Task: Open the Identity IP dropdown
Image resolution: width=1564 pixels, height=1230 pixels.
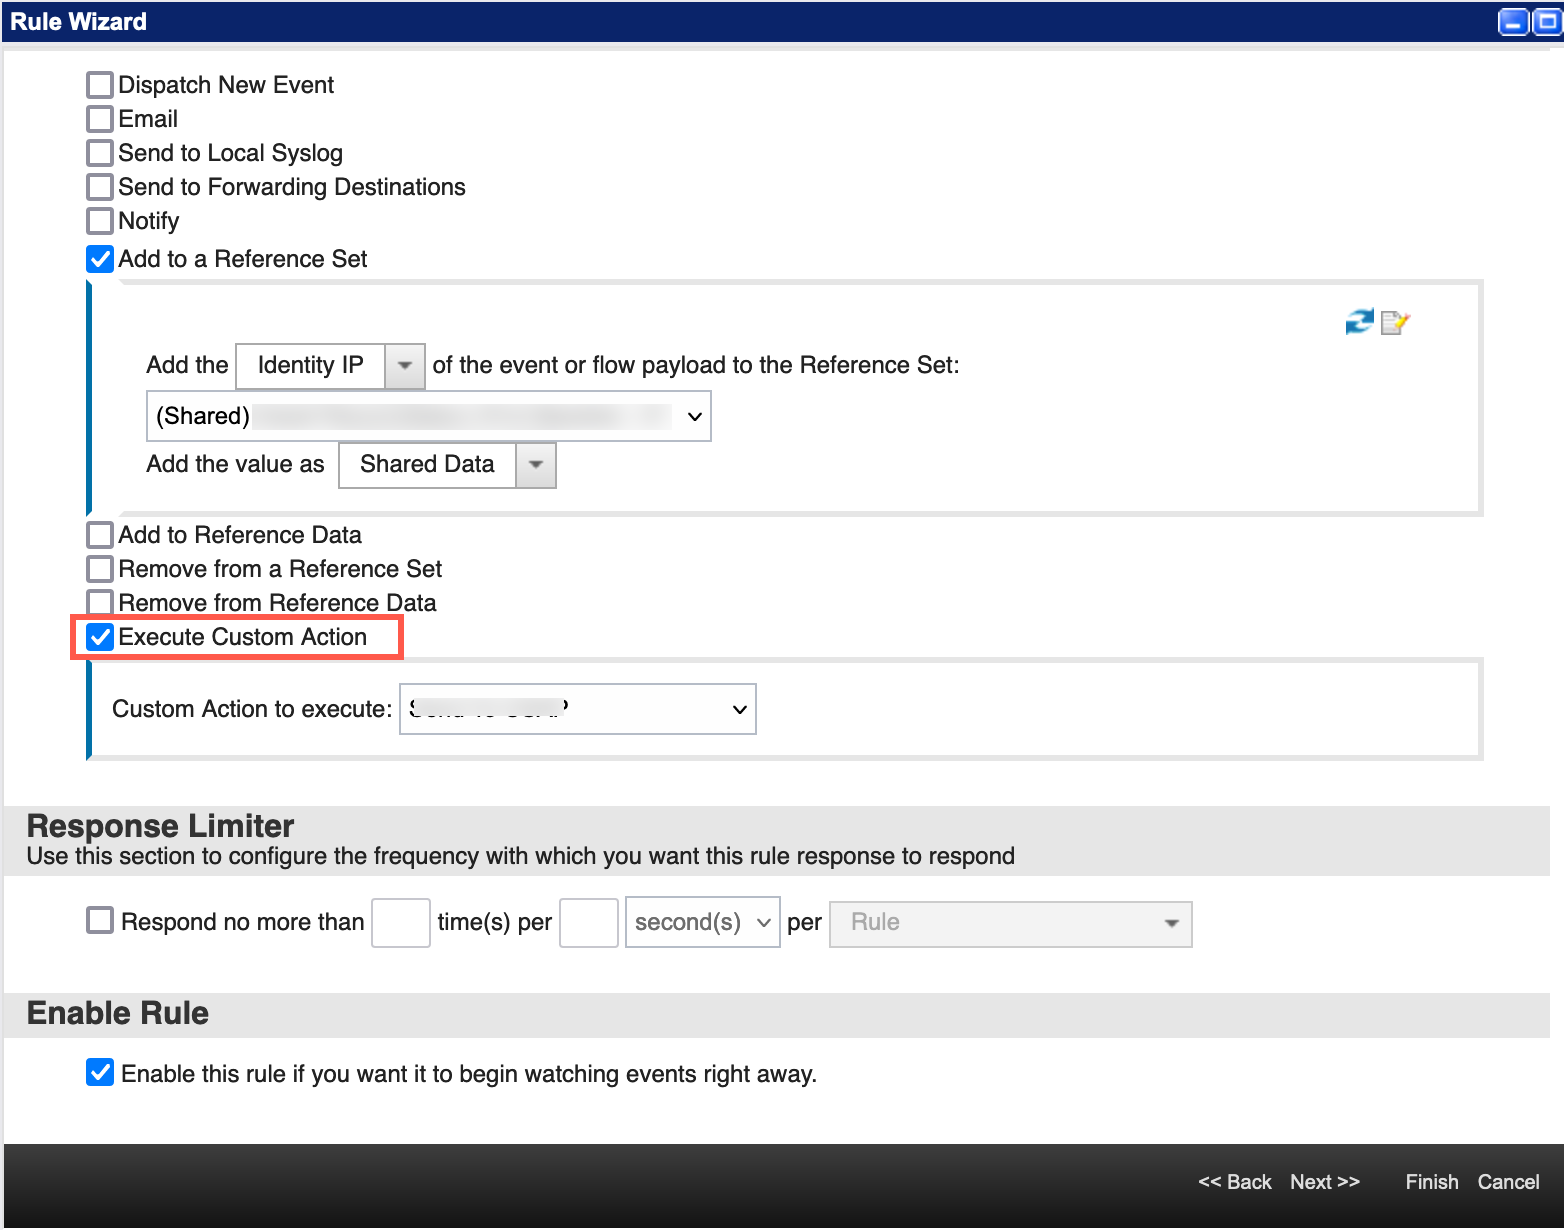Action: tap(404, 366)
